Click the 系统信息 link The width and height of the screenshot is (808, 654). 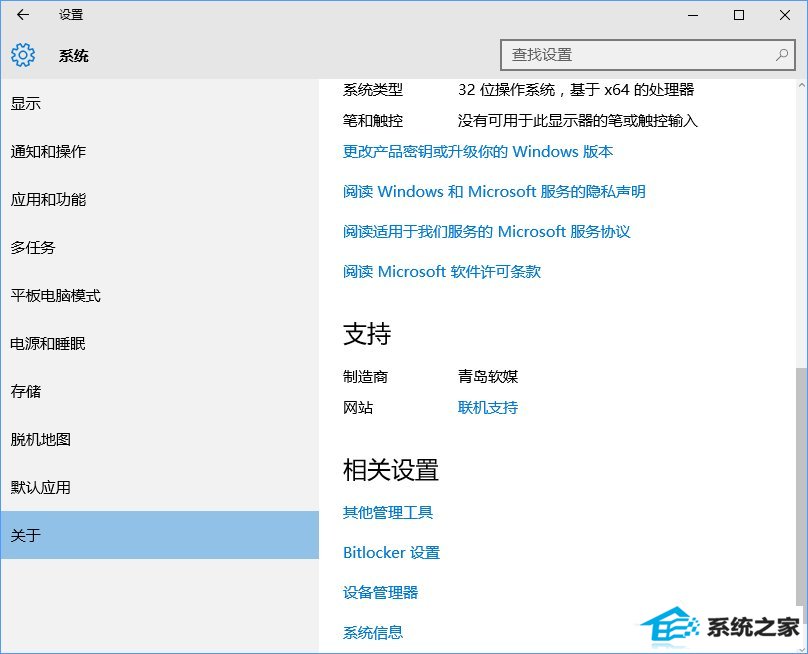point(373,632)
